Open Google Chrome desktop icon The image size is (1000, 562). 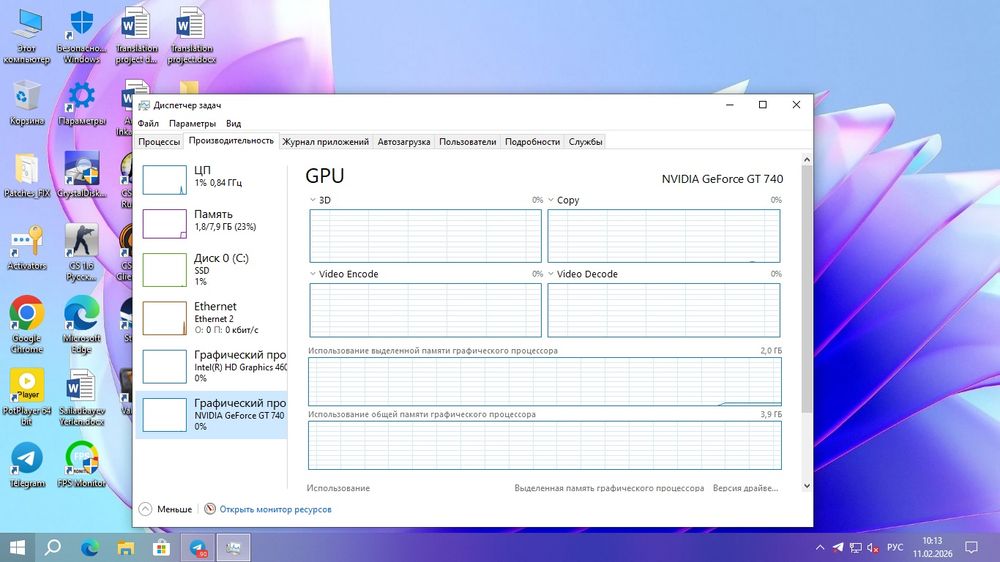pyautogui.click(x=26, y=324)
